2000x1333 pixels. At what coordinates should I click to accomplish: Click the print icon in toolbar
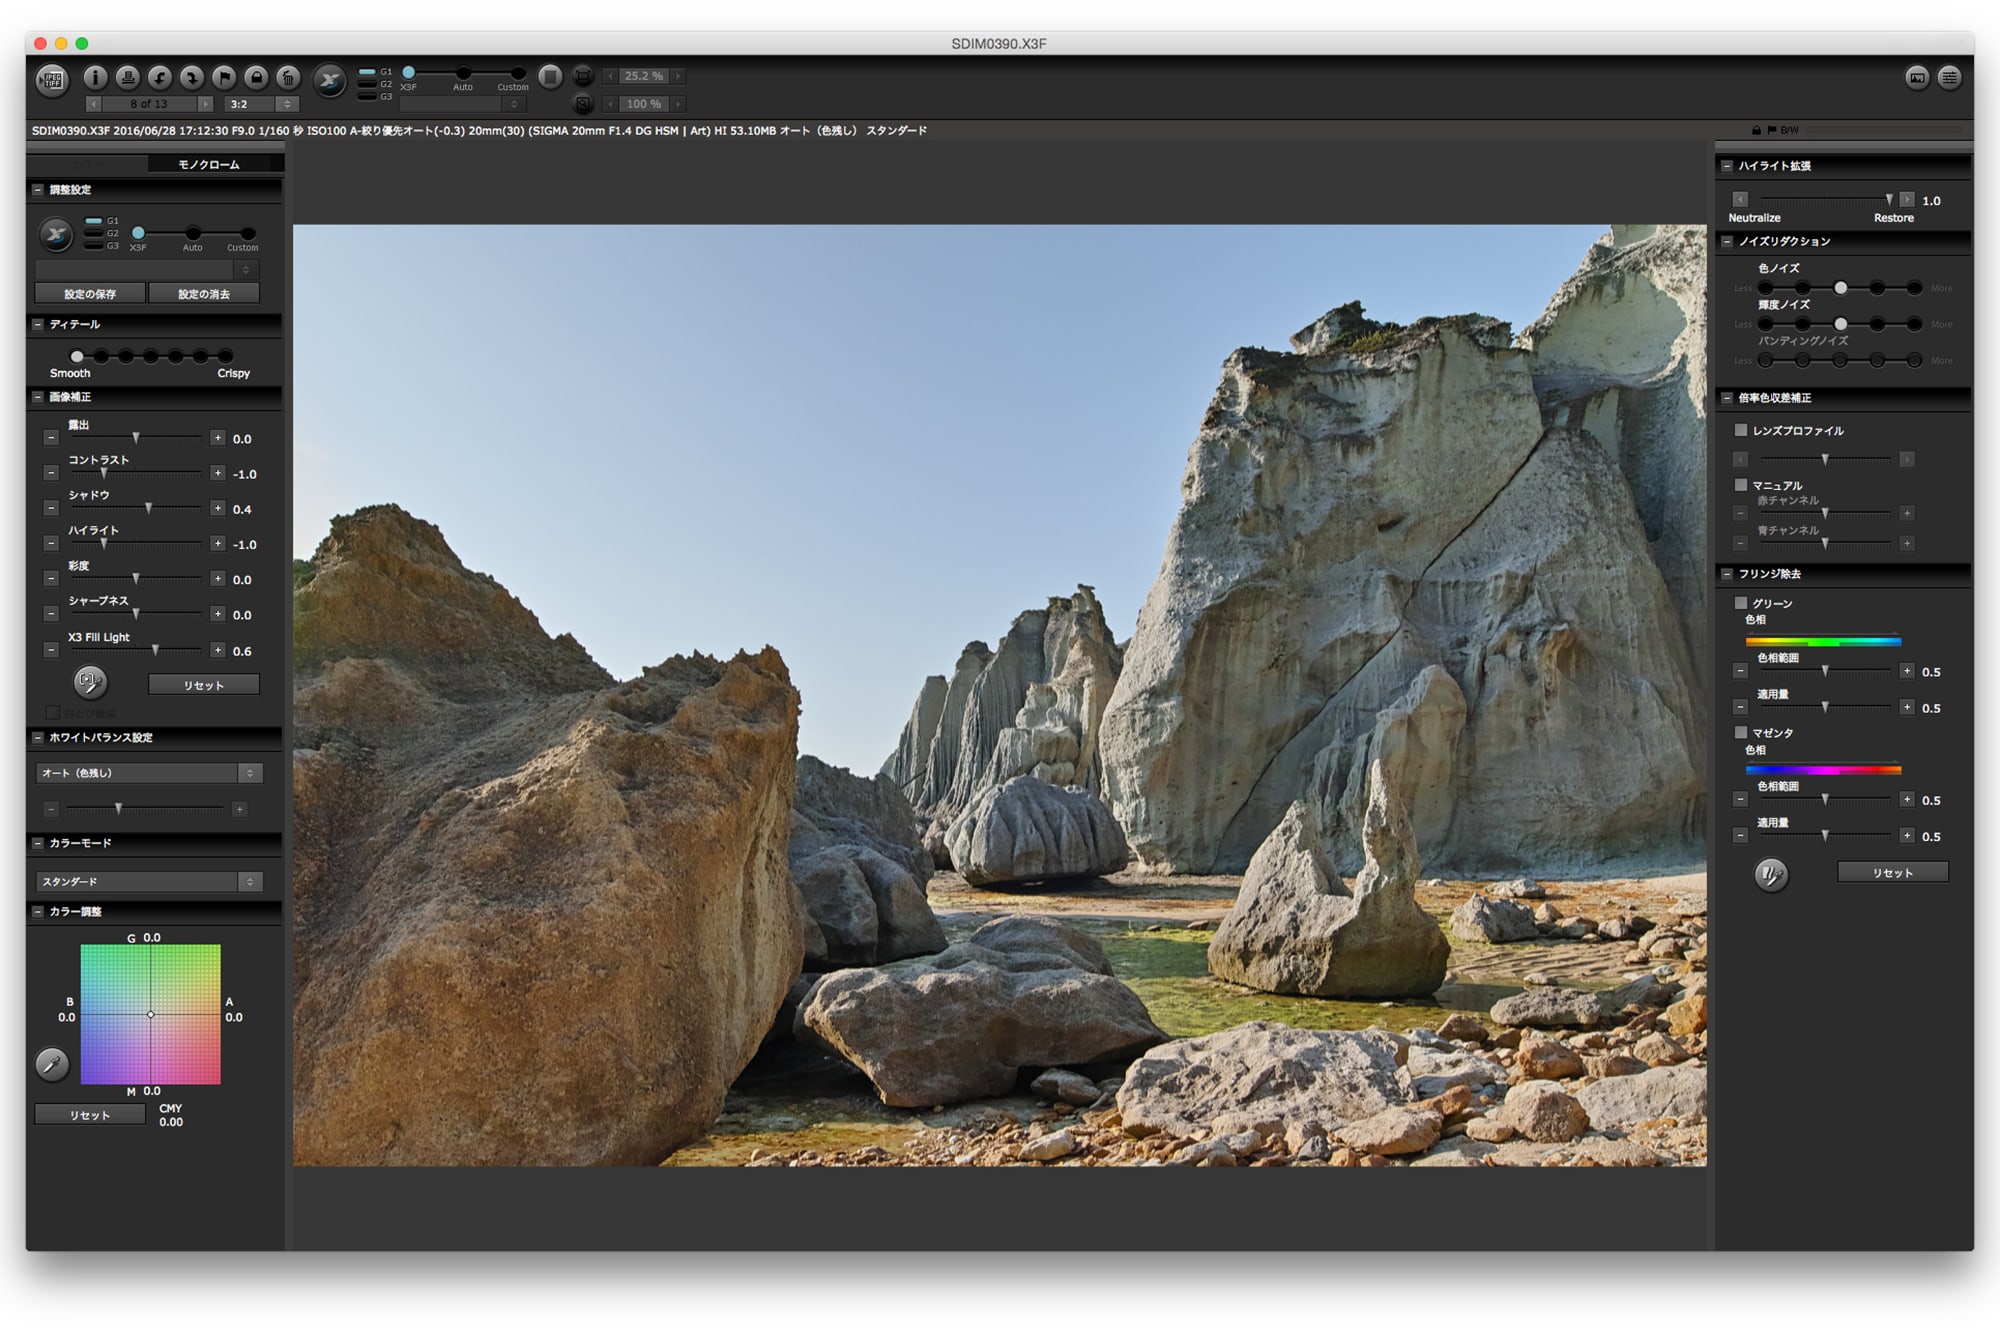coord(127,77)
